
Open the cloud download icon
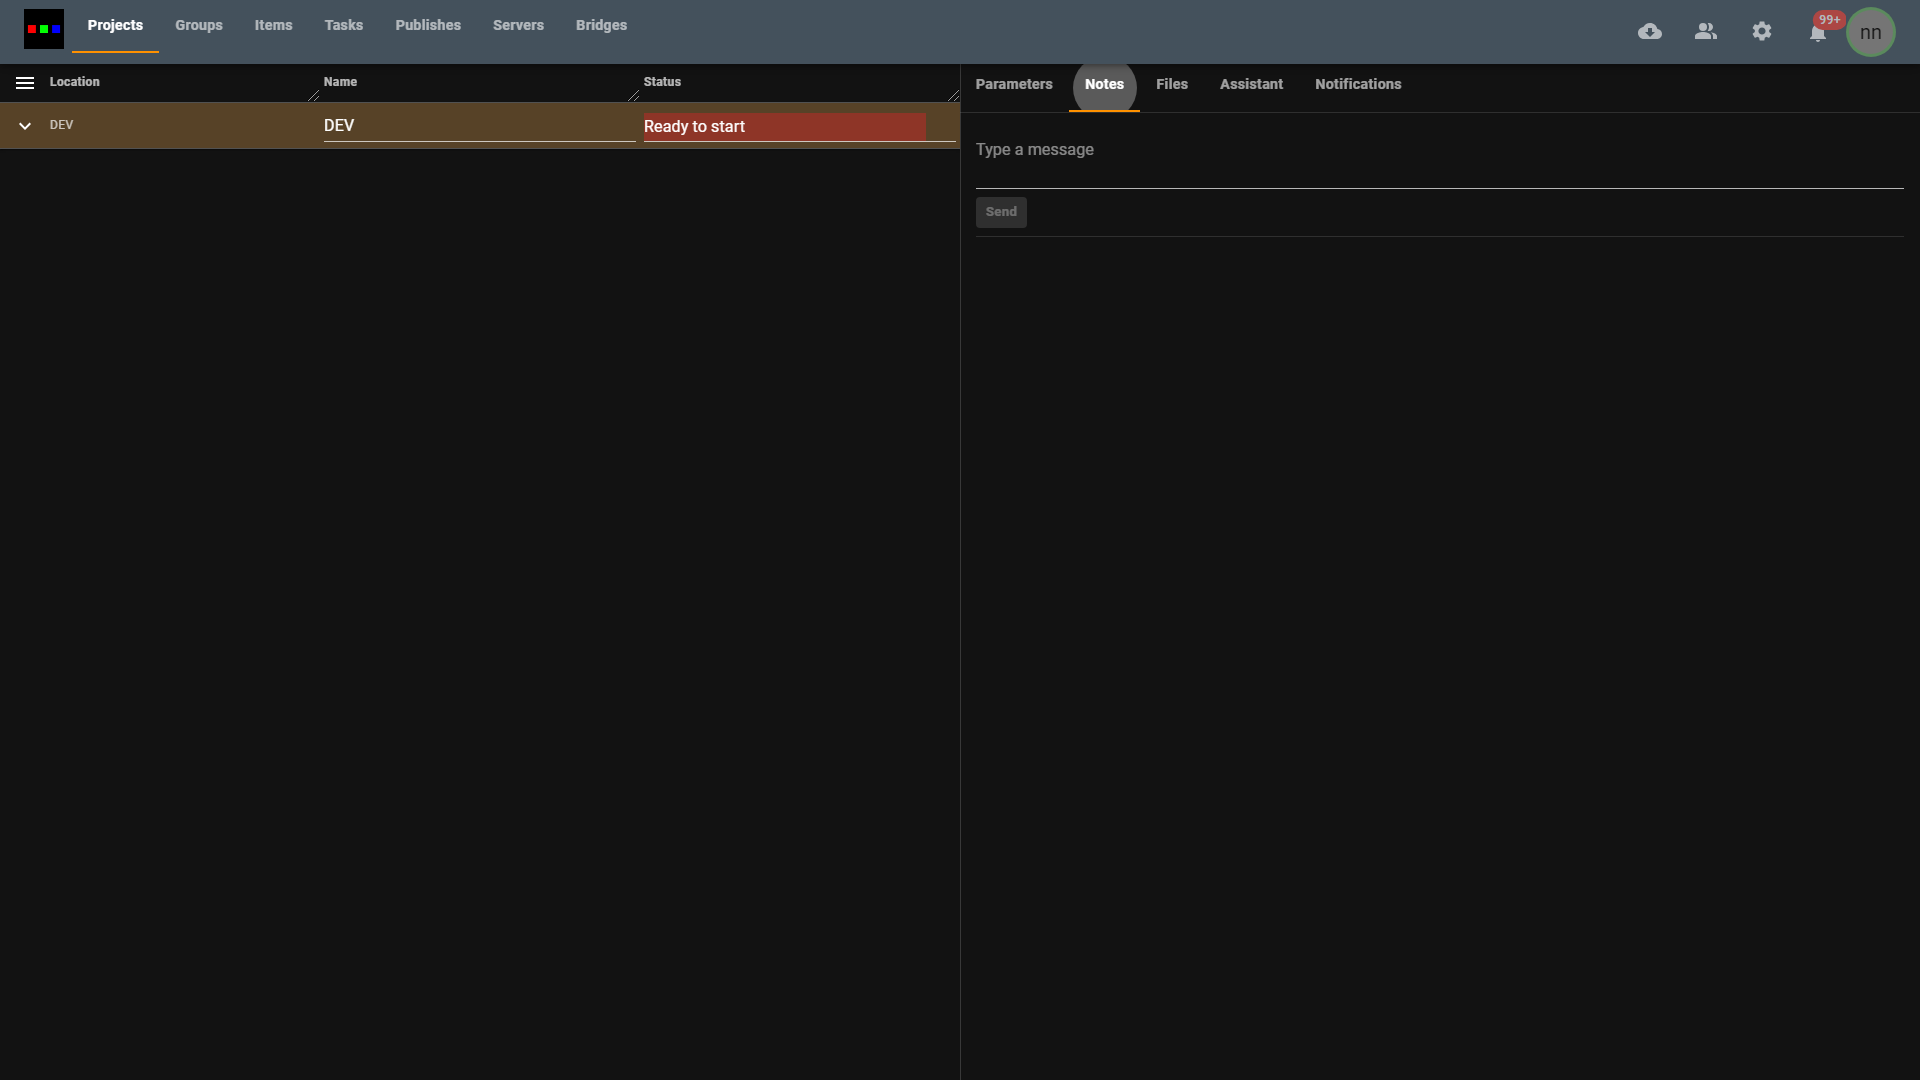1650,32
